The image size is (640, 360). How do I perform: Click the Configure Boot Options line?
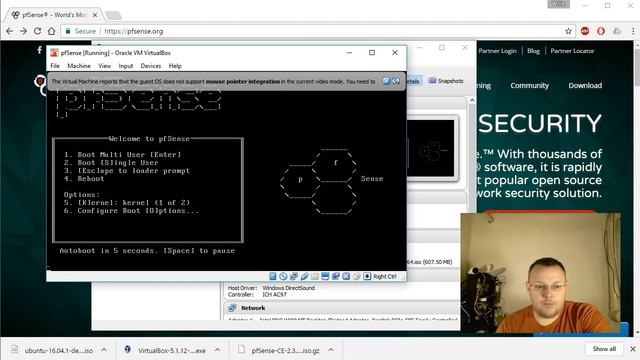coord(131,211)
